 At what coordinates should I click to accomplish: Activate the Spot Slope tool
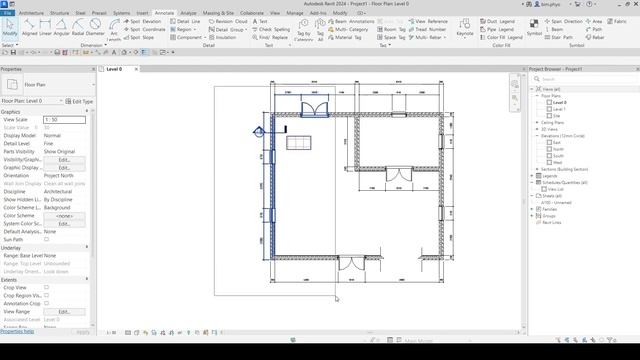(139, 37)
